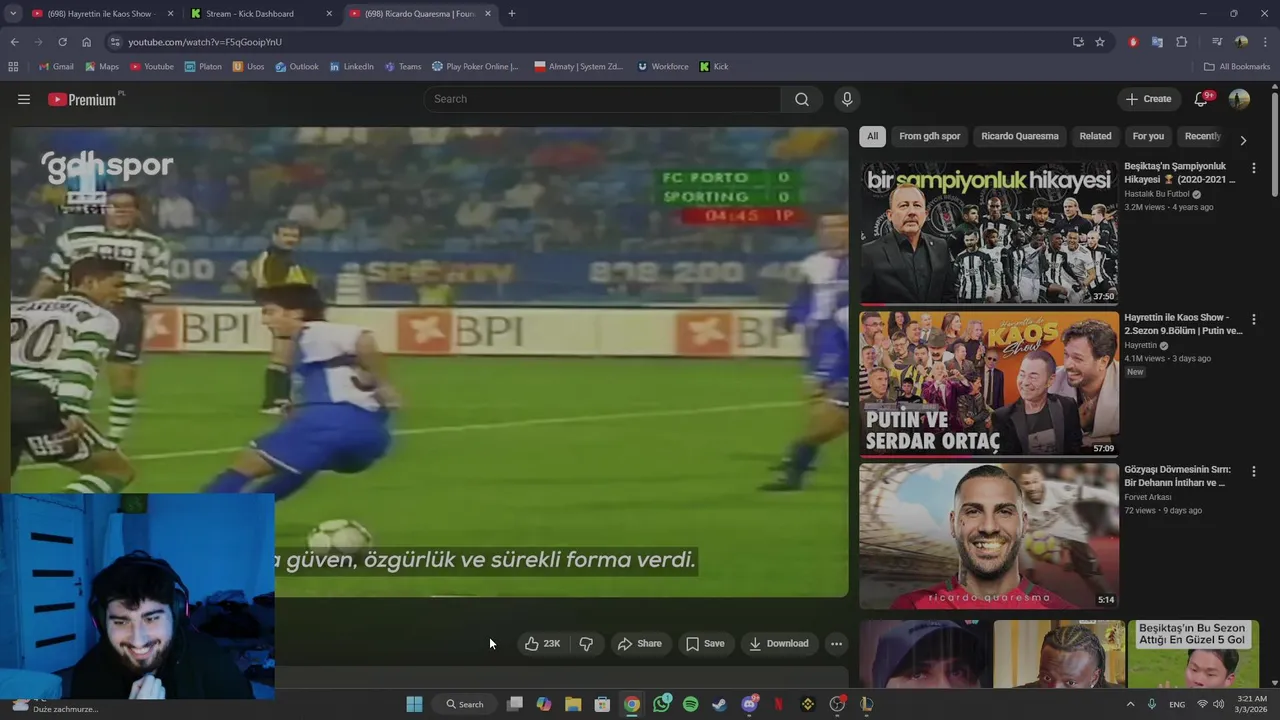This screenshot has width=1280, height=720.
Task: Show more filter chips with the right arrow
Action: [x=1242, y=140]
